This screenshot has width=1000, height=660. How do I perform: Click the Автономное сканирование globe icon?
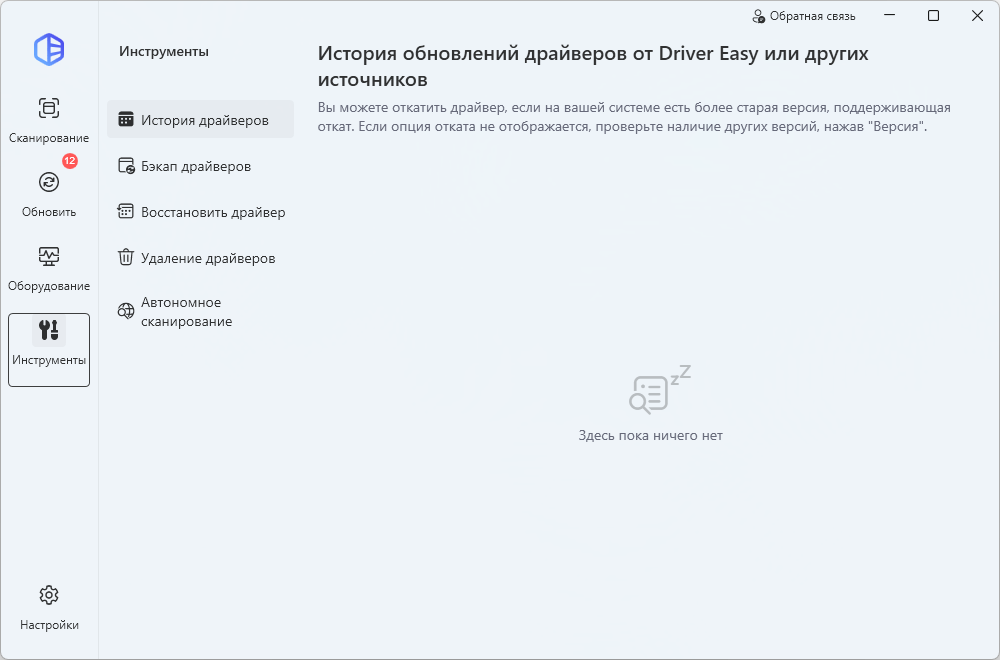tap(126, 311)
